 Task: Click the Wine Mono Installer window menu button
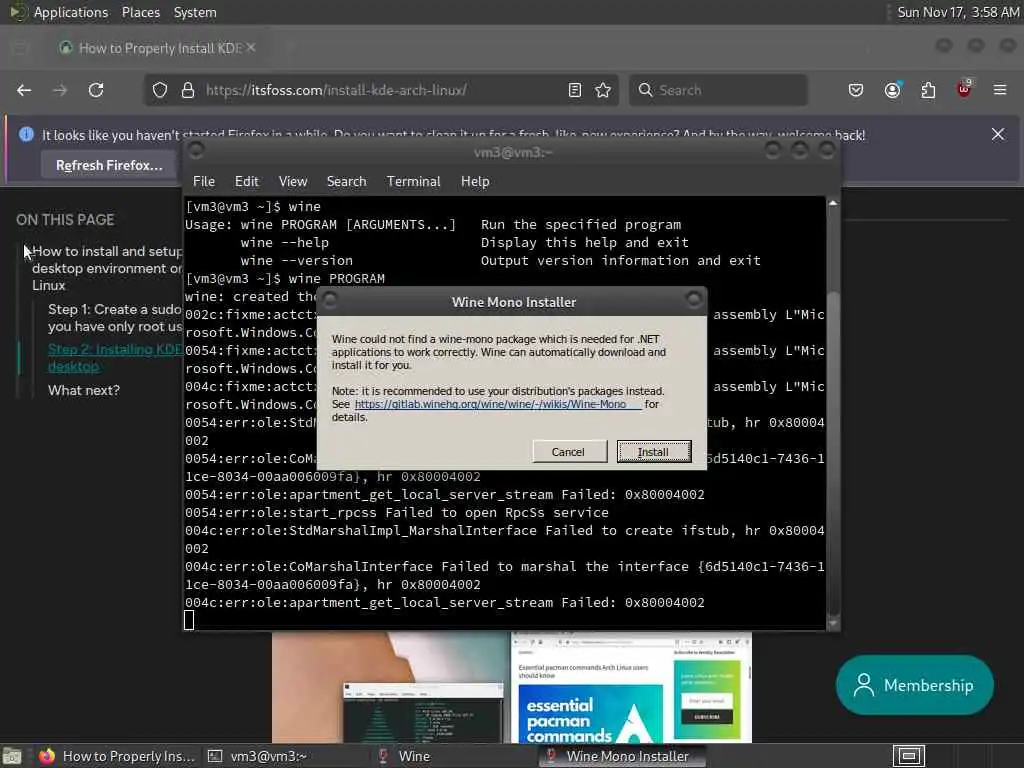pos(330,300)
